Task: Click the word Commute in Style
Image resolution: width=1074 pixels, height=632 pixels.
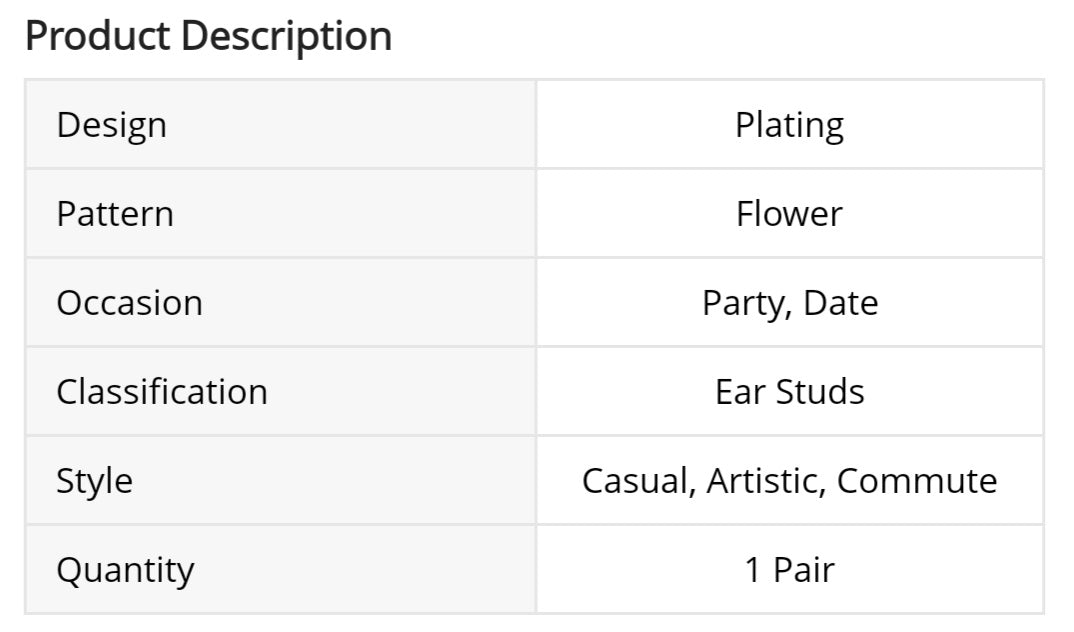Action: 917,480
